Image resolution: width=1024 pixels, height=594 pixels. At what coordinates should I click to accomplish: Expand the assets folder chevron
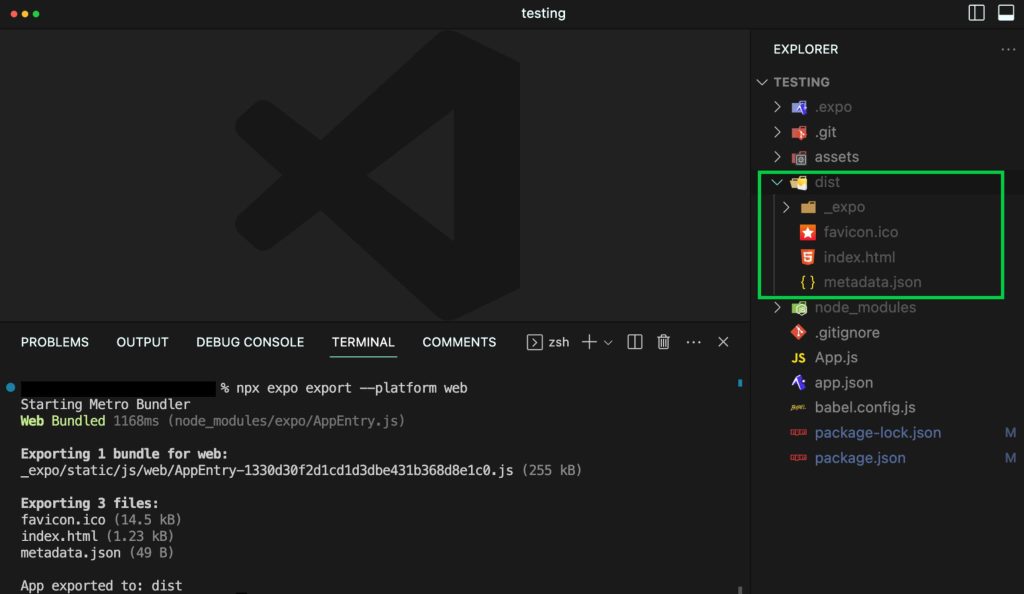click(777, 157)
